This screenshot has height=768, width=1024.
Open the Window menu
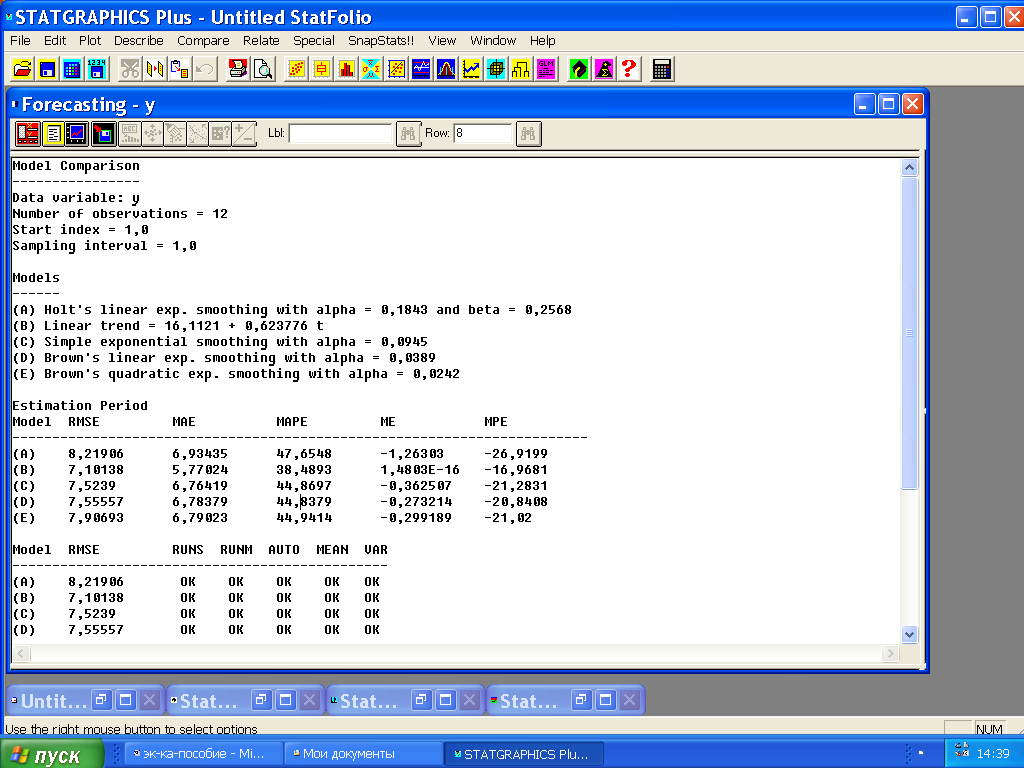coord(493,40)
